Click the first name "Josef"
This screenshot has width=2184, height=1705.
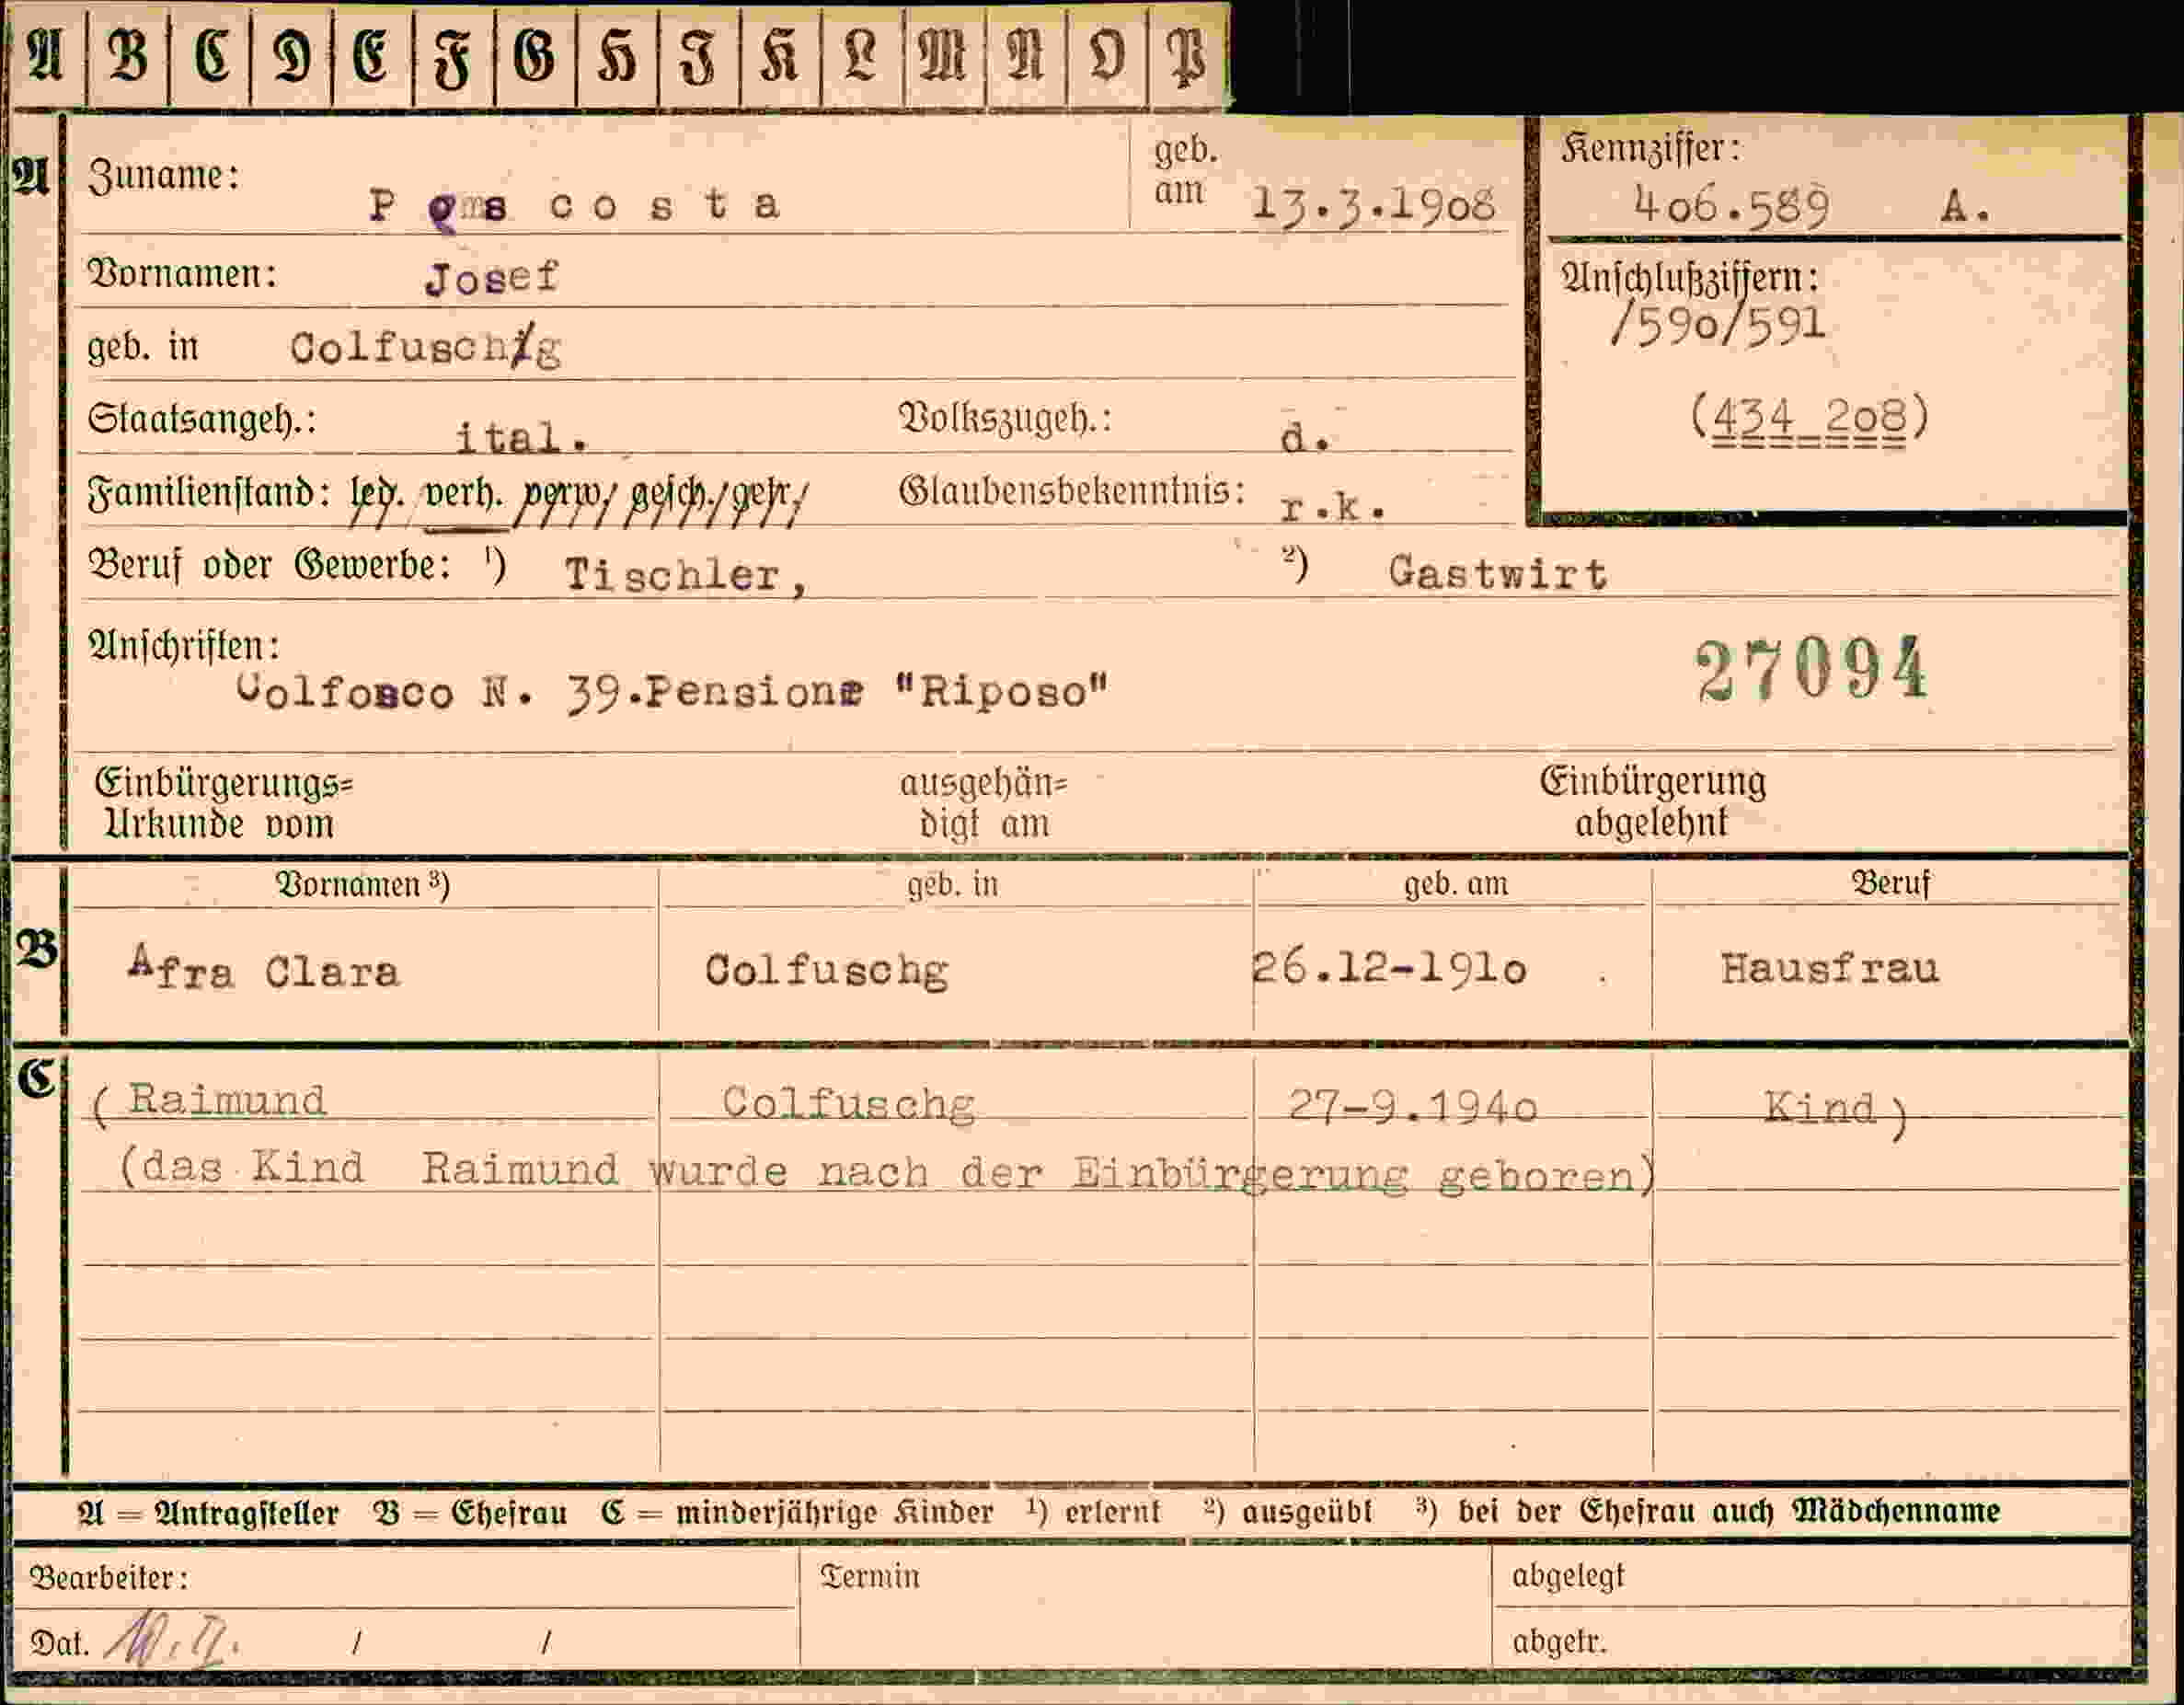coord(491,277)
